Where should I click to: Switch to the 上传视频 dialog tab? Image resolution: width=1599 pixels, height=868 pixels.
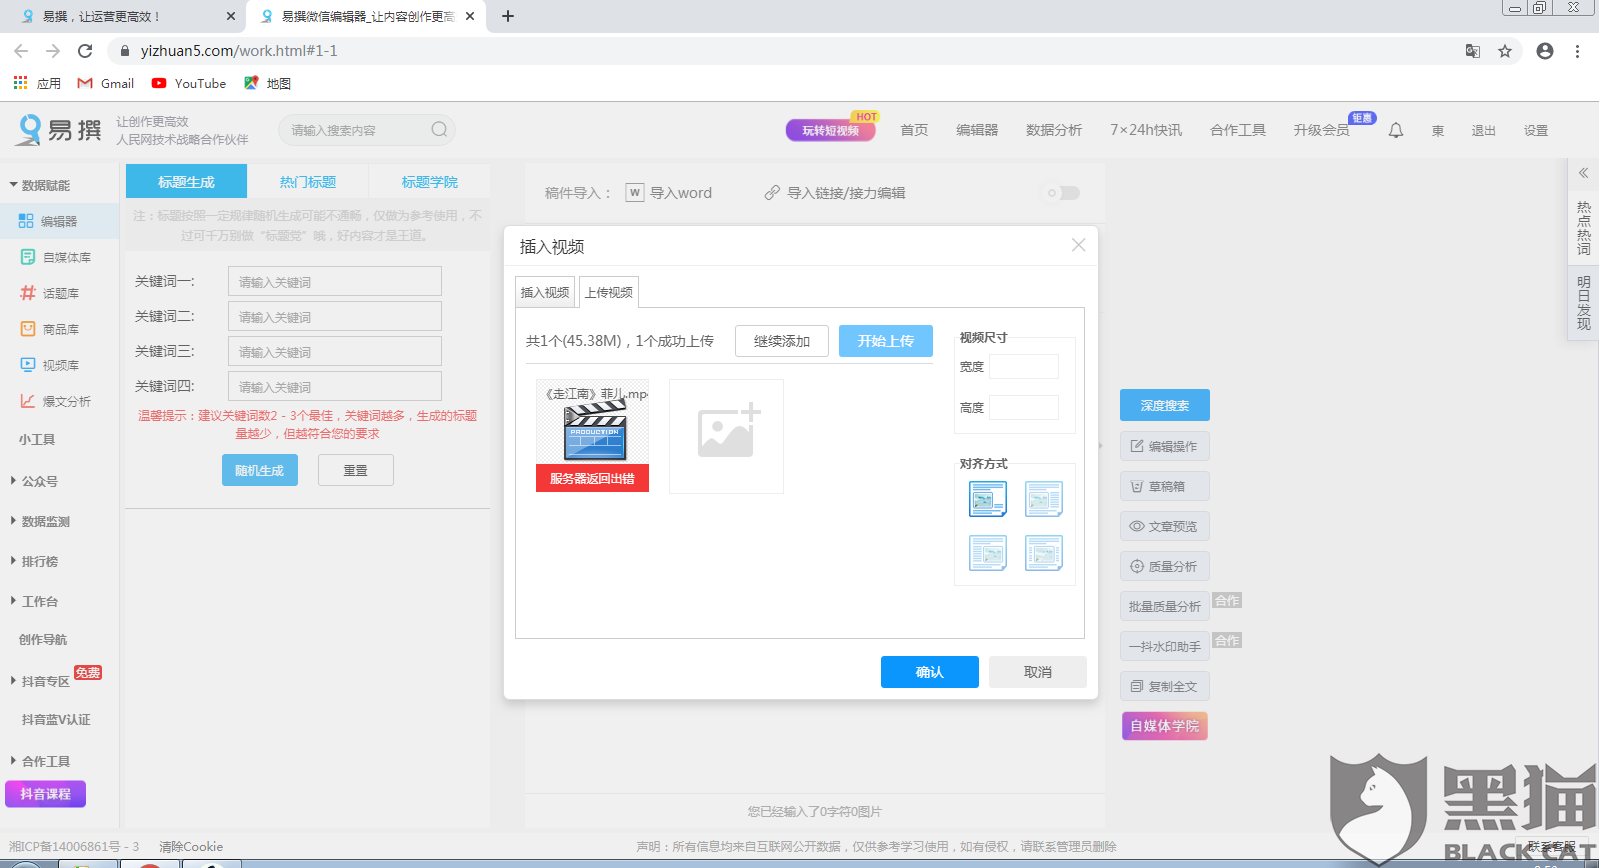click(x=609, y=292)
